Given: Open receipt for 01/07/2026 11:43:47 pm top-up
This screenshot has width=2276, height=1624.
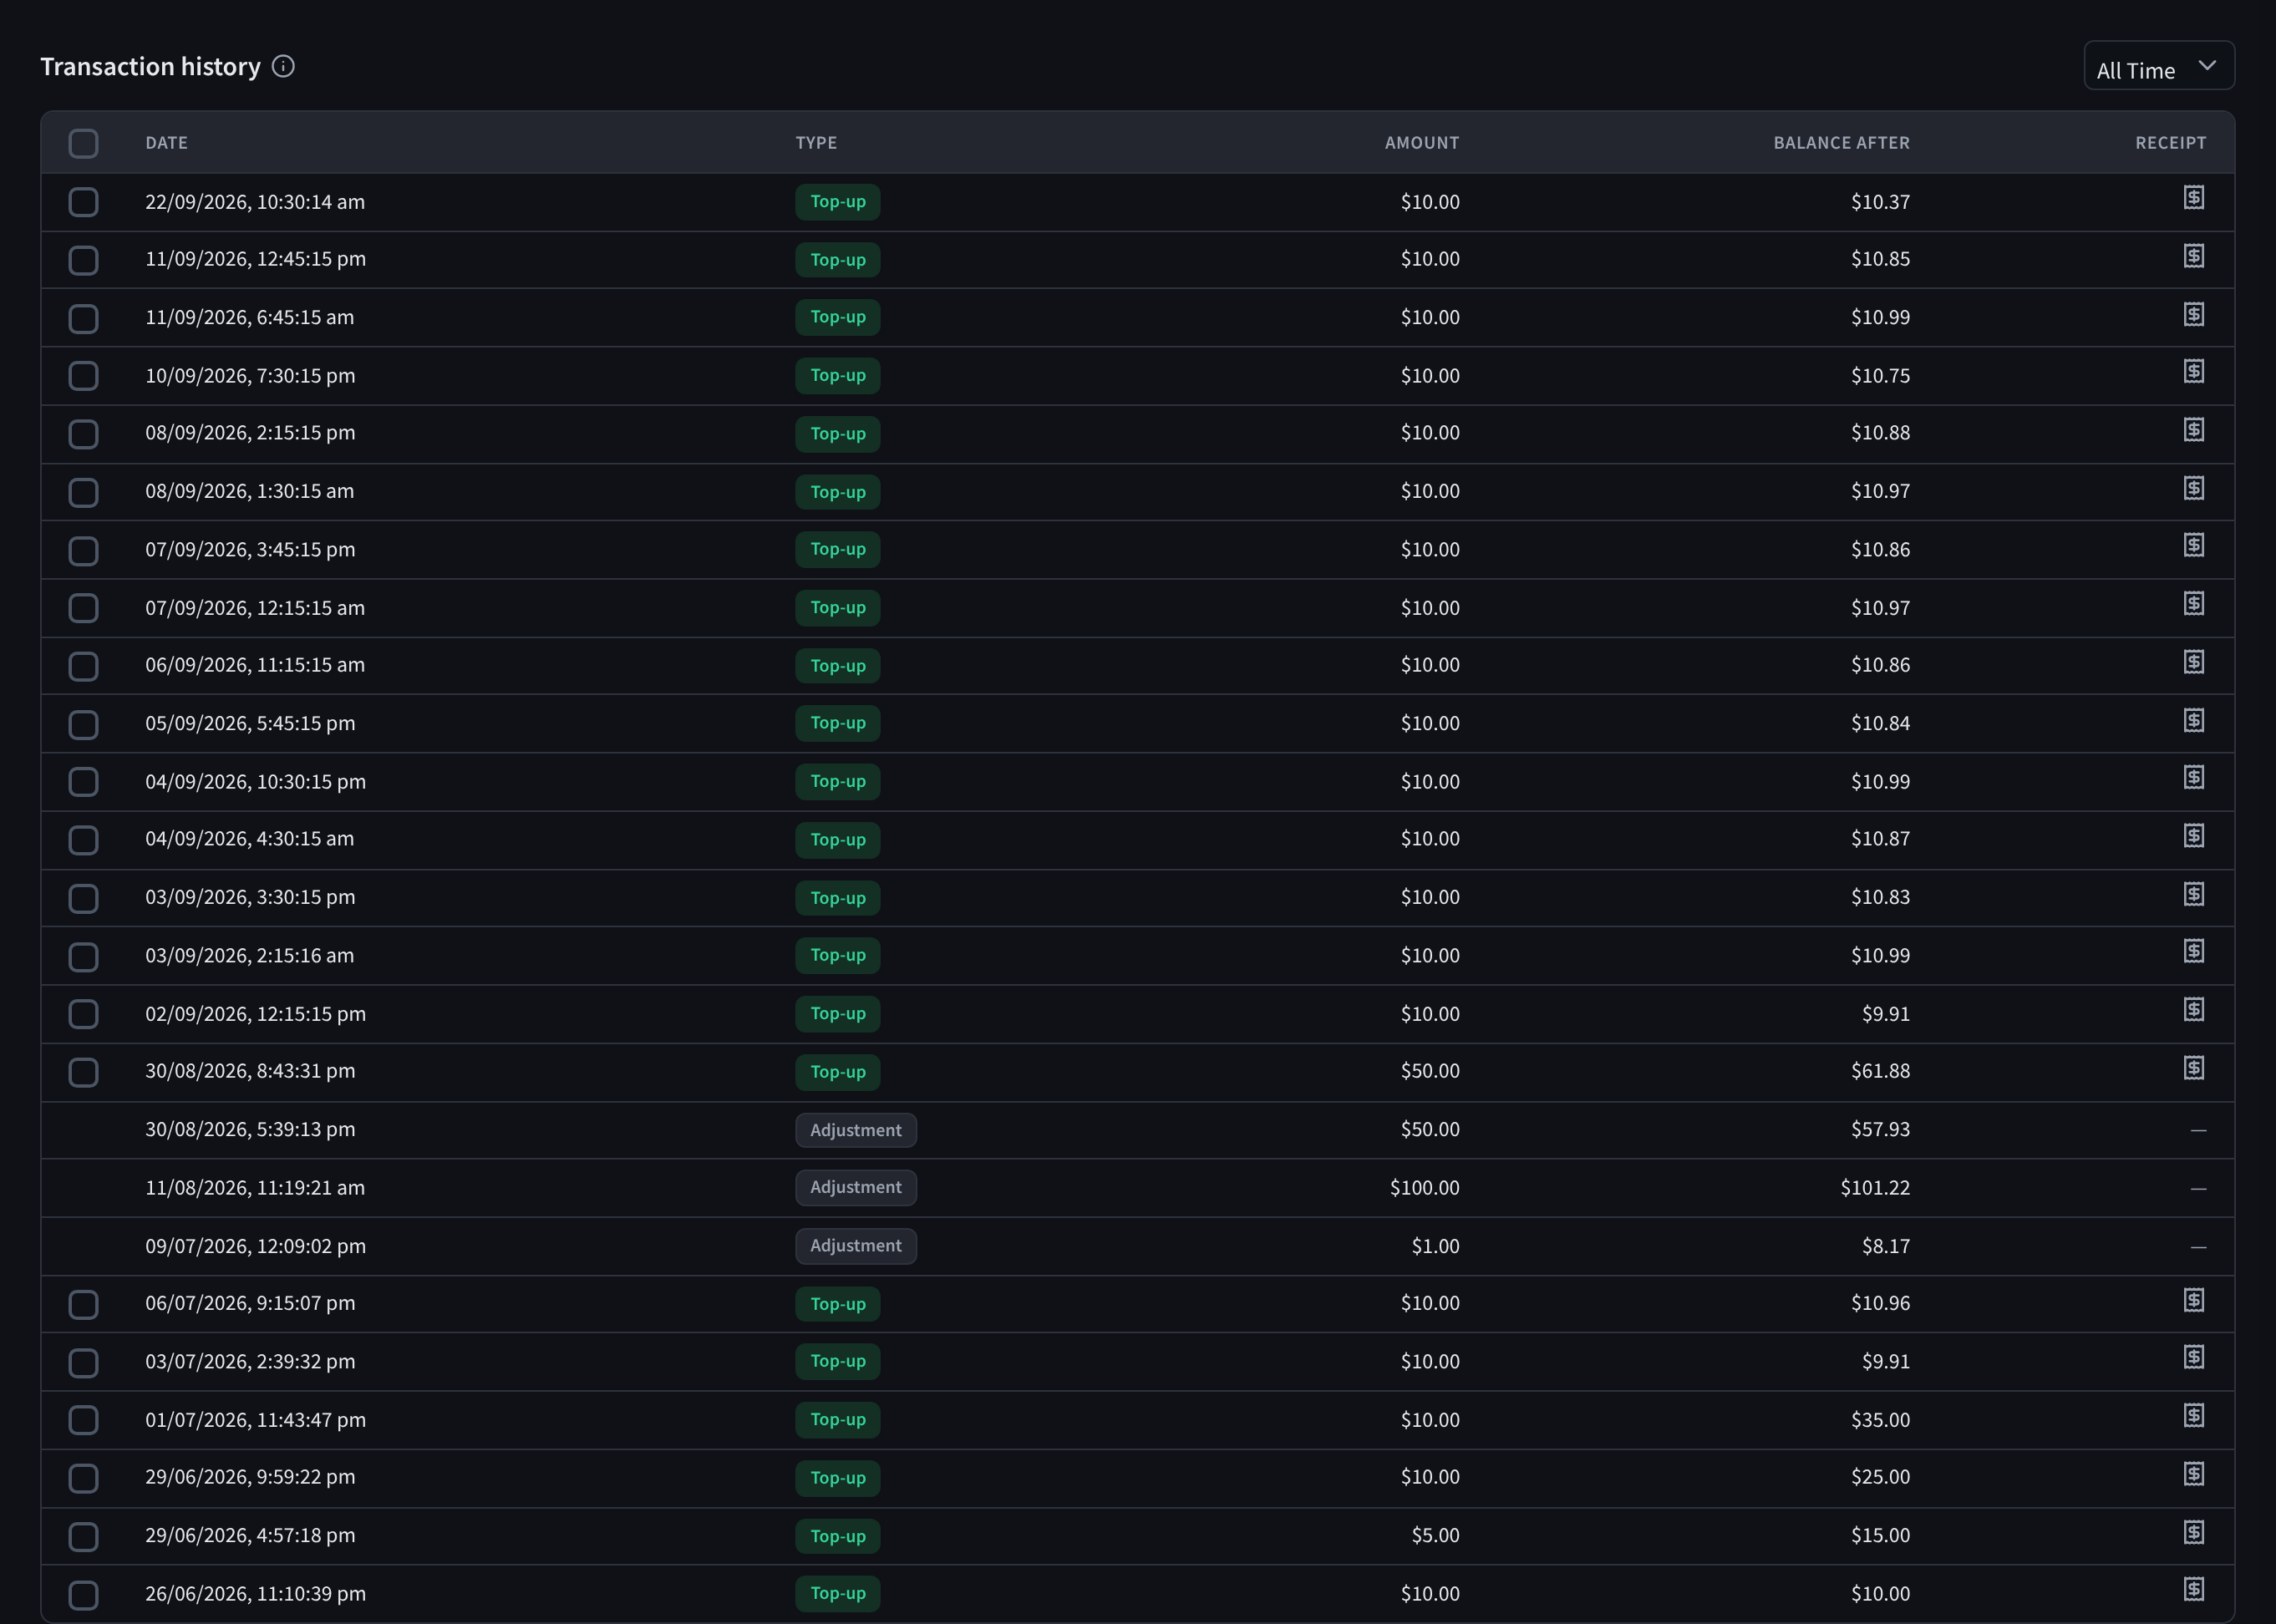Looking at the screenshot, I should 2193,1416.
